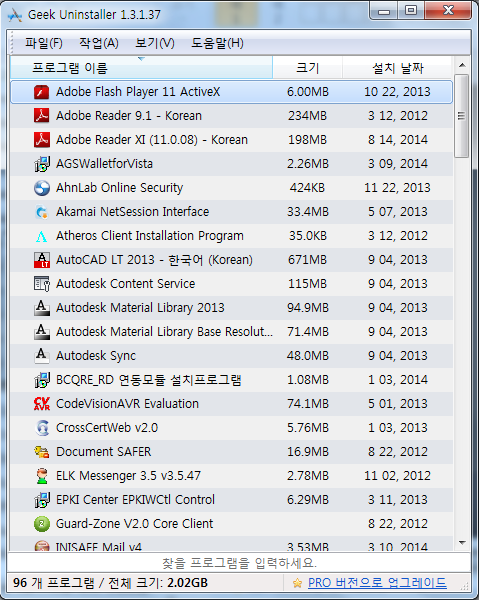Click the PRO 버전으로 업그레이드 link

pyautogui.click(x=377, y=583)
